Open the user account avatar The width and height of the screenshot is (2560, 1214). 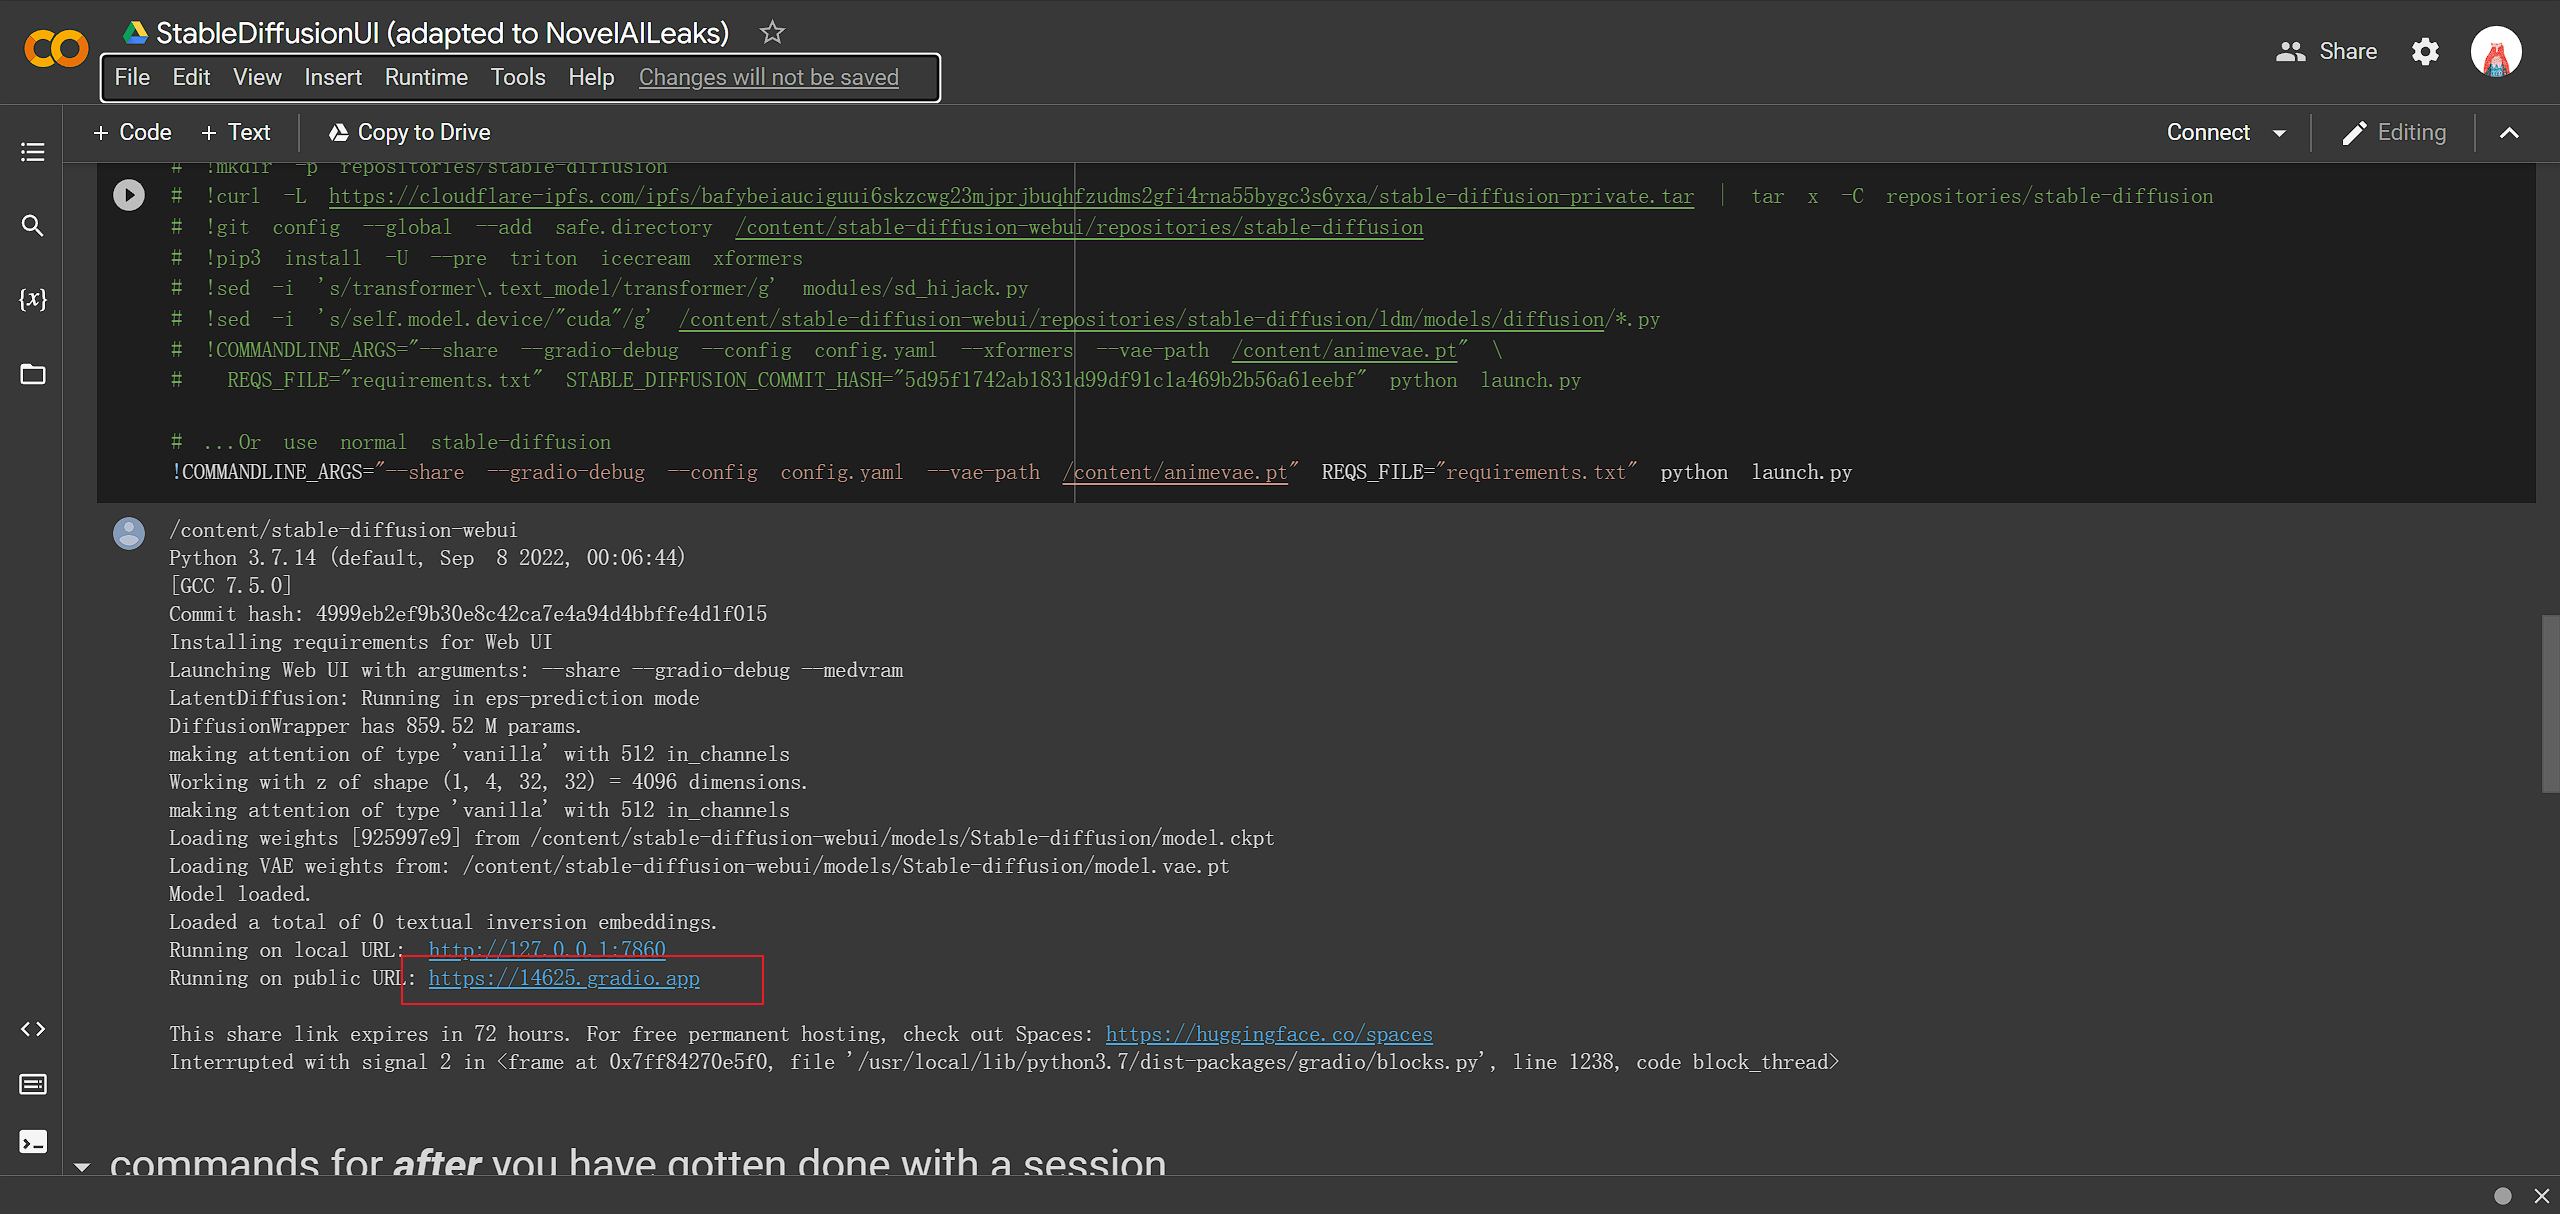(x=2496, y=51)
